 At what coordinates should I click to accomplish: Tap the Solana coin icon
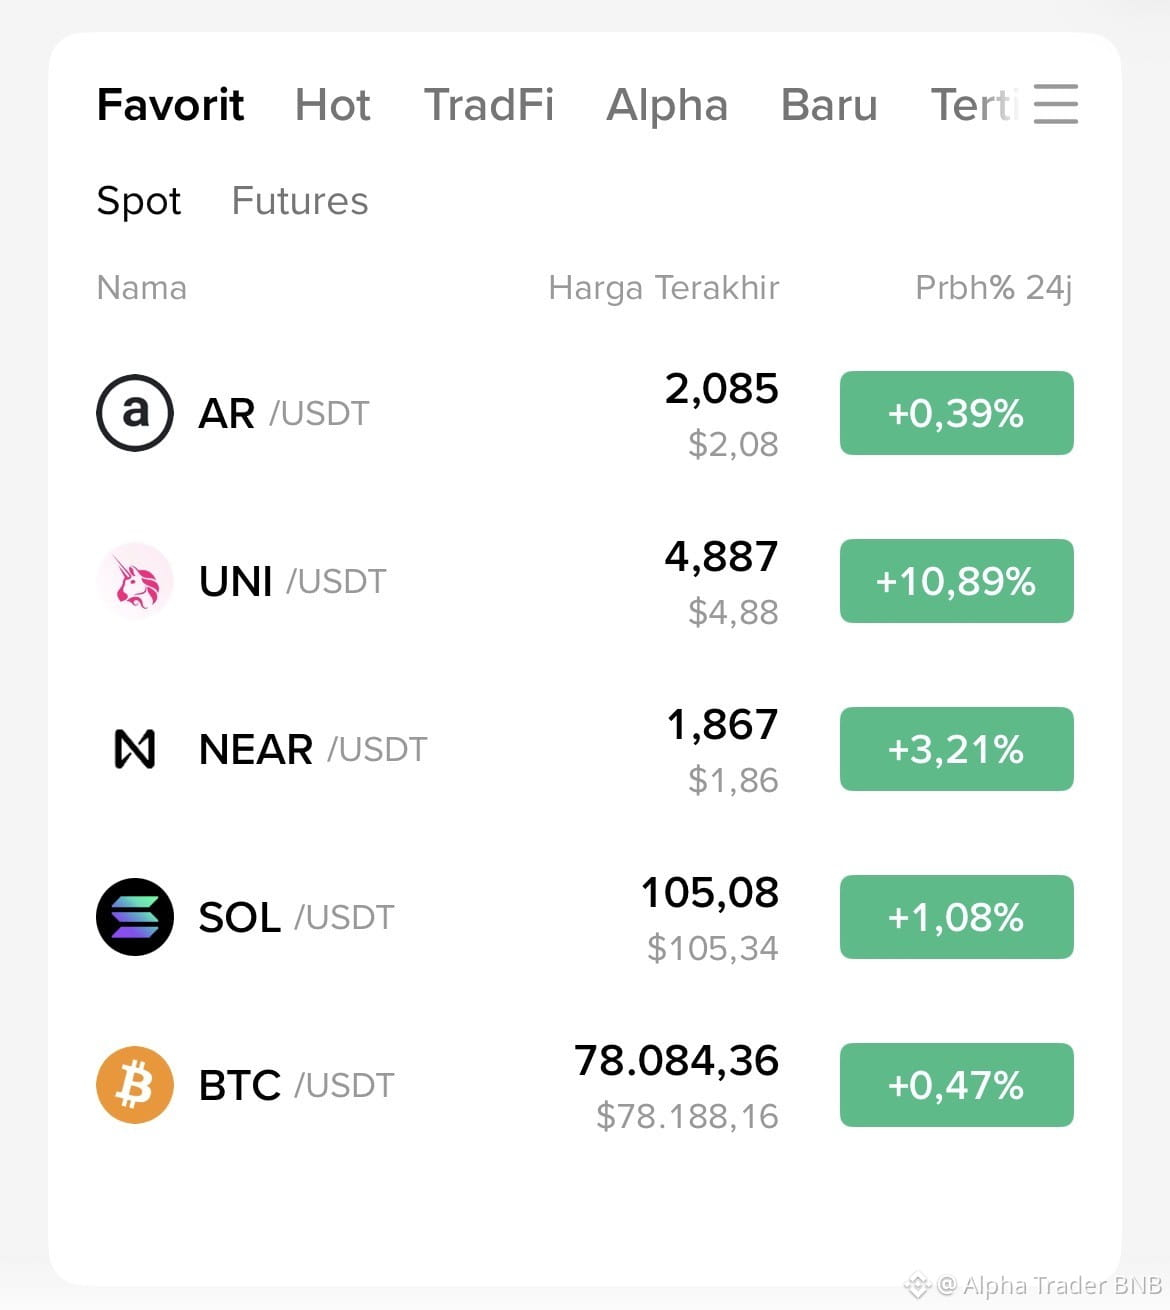(x=135, y=917)
